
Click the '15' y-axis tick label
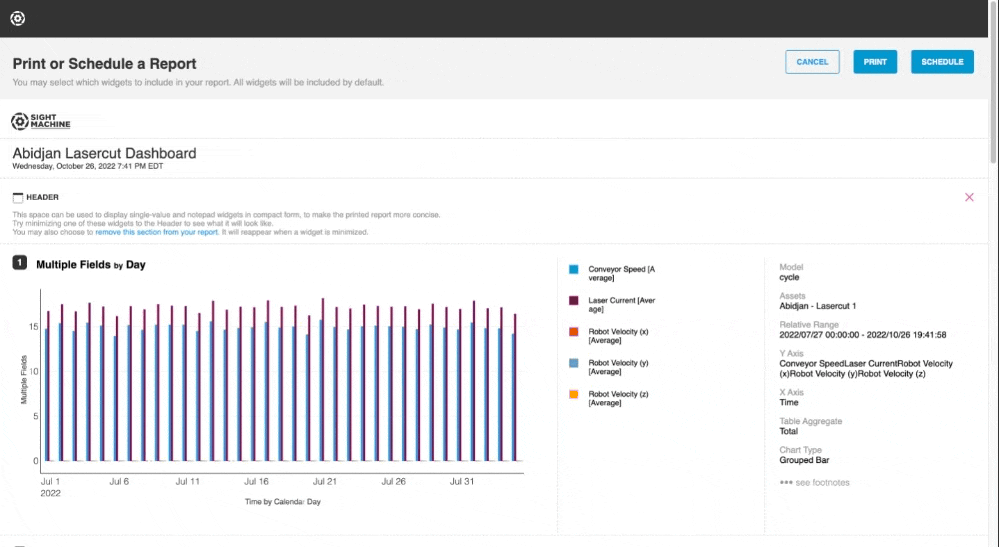33,327
